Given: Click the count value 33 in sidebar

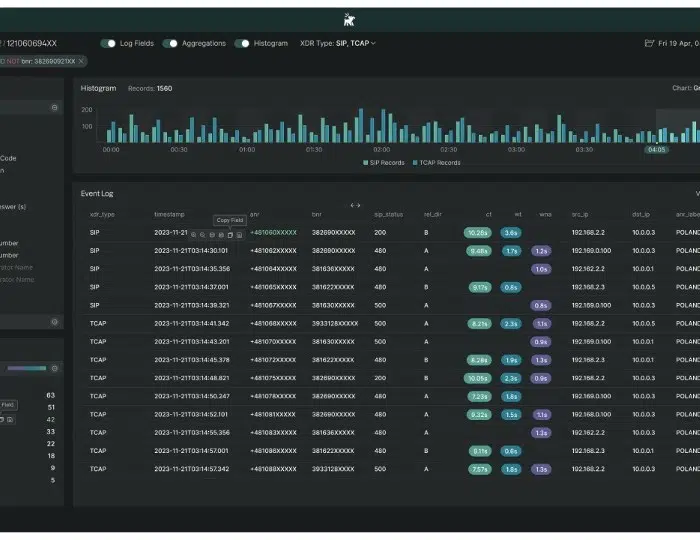Looking at the screenshot, I should coord(50,432).
